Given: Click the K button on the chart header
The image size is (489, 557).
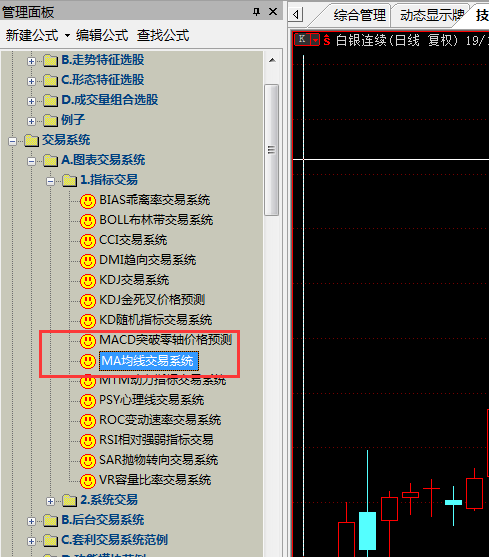Looking at the screenshot, I should tap(303, 39).
